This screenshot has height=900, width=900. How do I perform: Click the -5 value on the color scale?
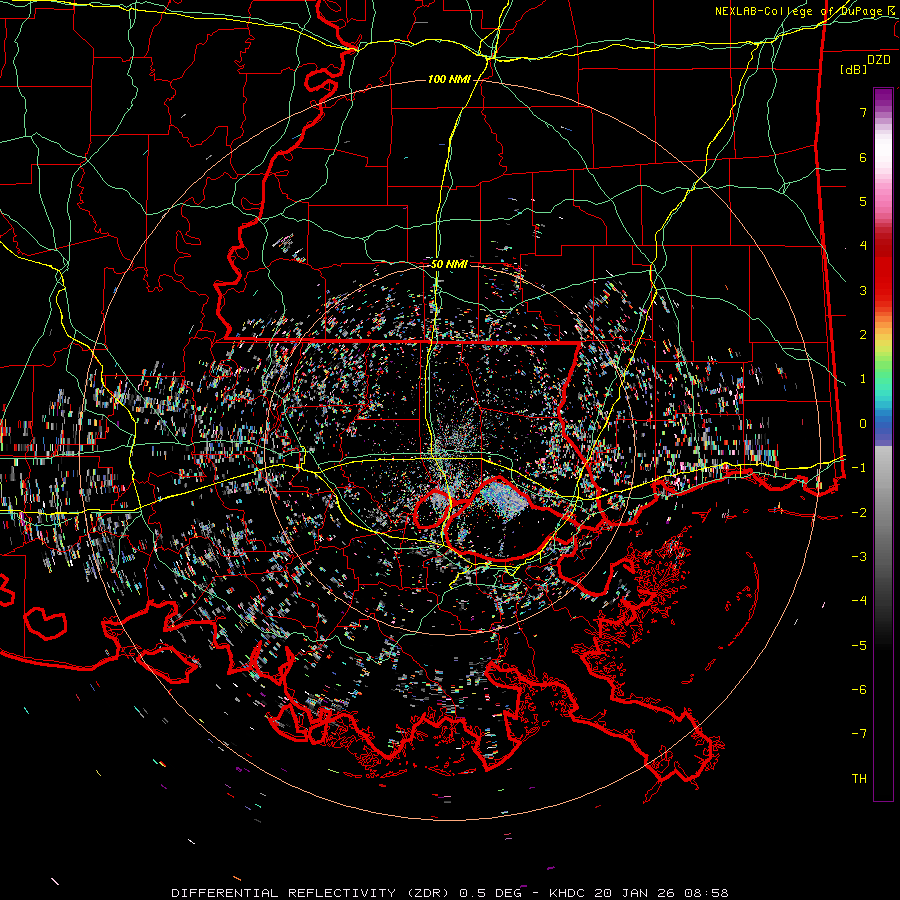[859, 645]
